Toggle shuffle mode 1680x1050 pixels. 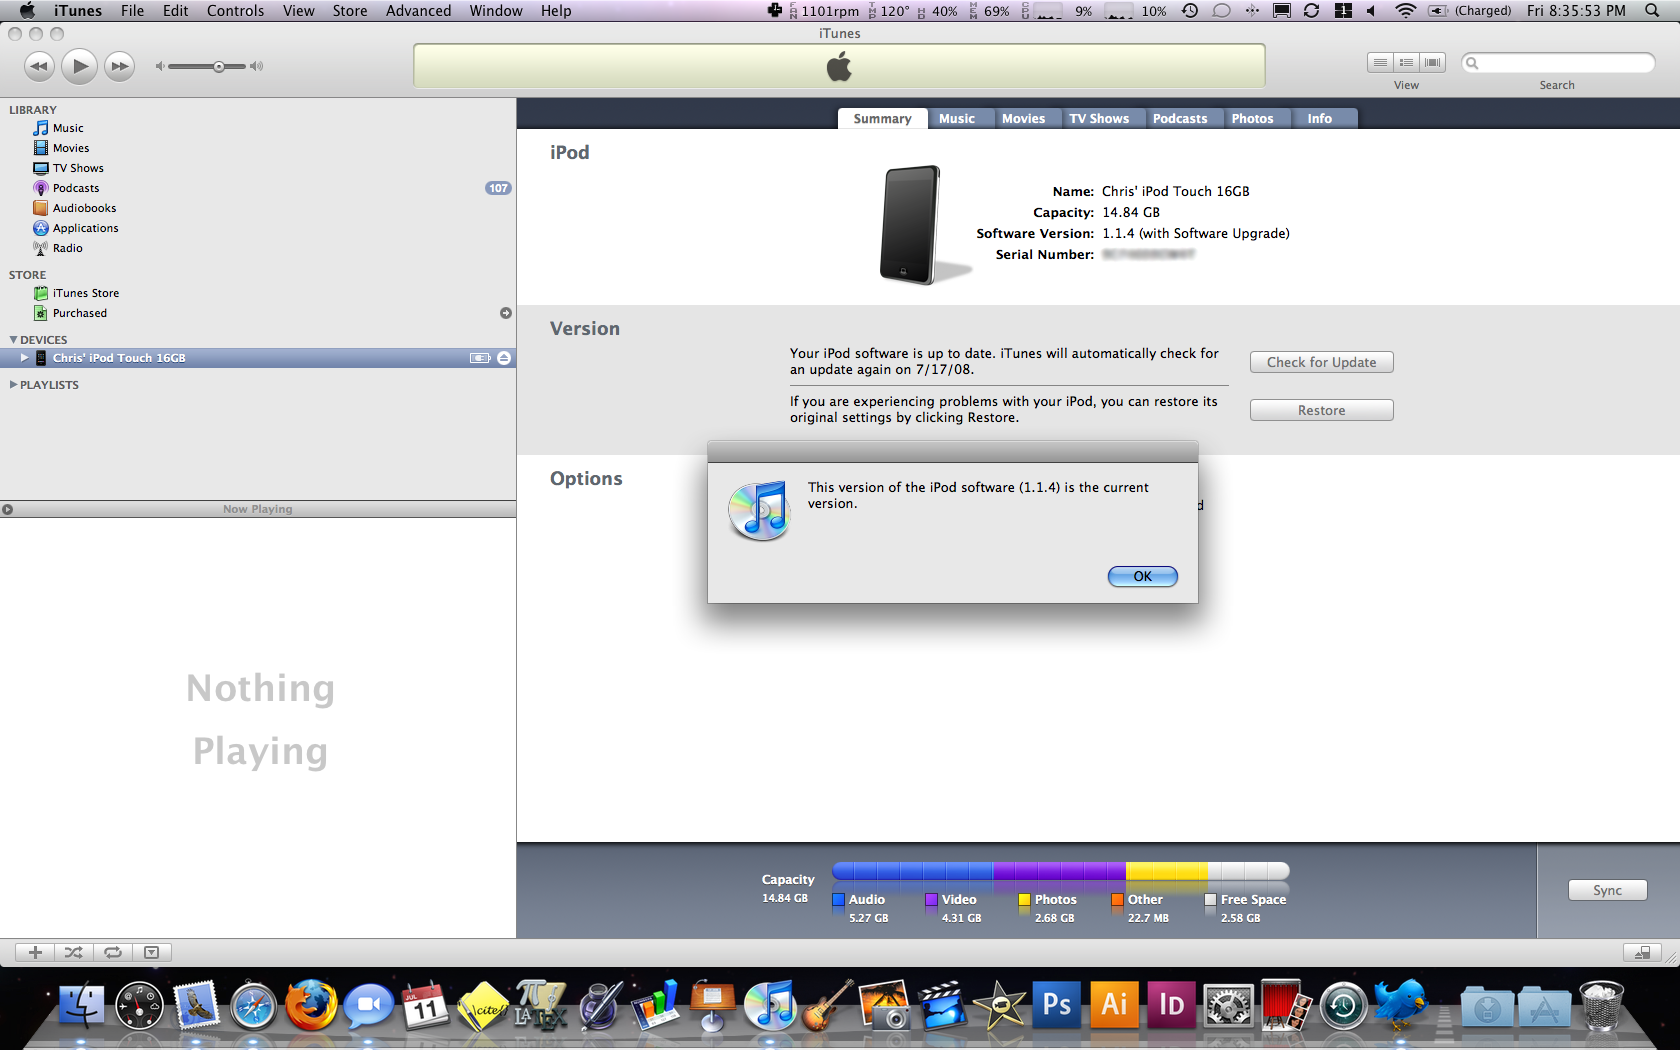point(74,952)
